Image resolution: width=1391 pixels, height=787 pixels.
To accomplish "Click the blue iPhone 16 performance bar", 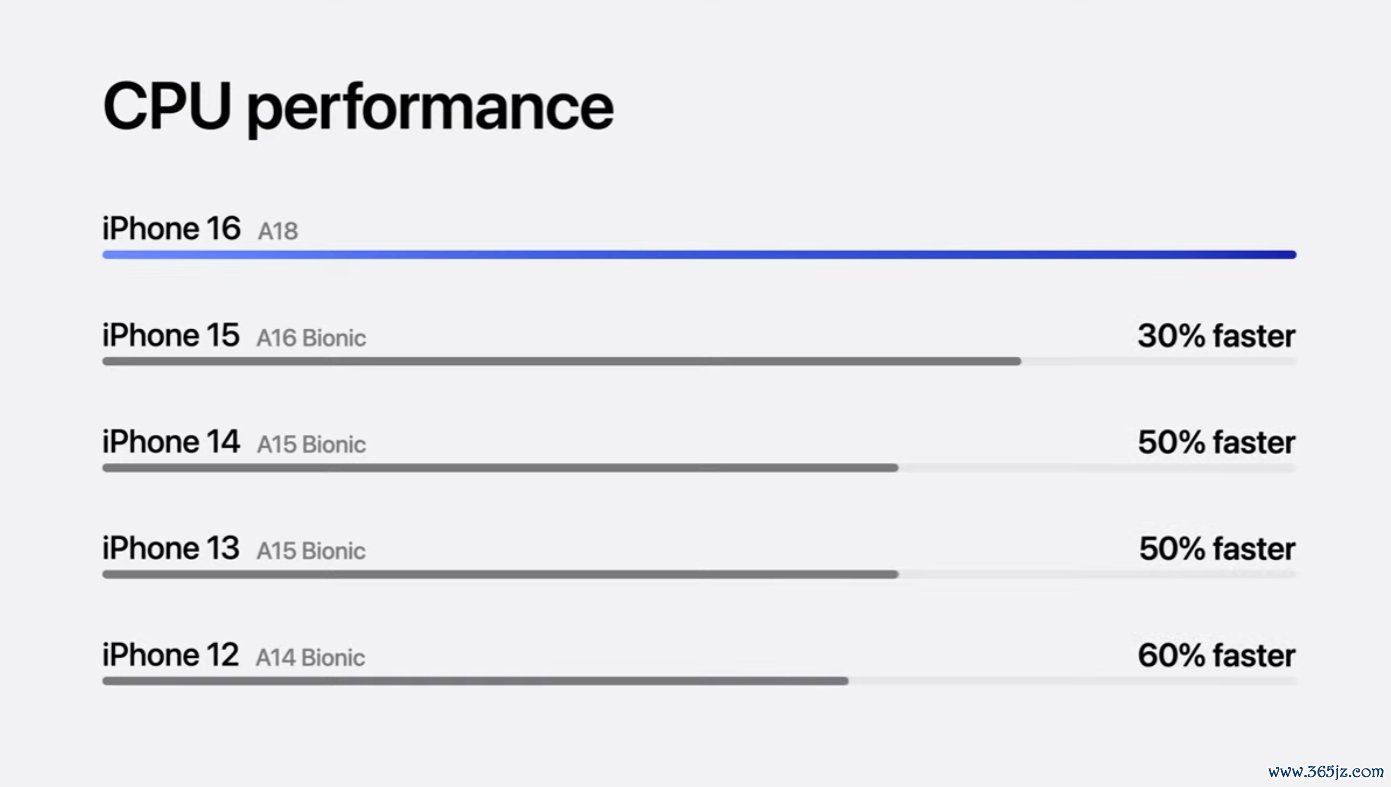I will click(x=699, y=255).
